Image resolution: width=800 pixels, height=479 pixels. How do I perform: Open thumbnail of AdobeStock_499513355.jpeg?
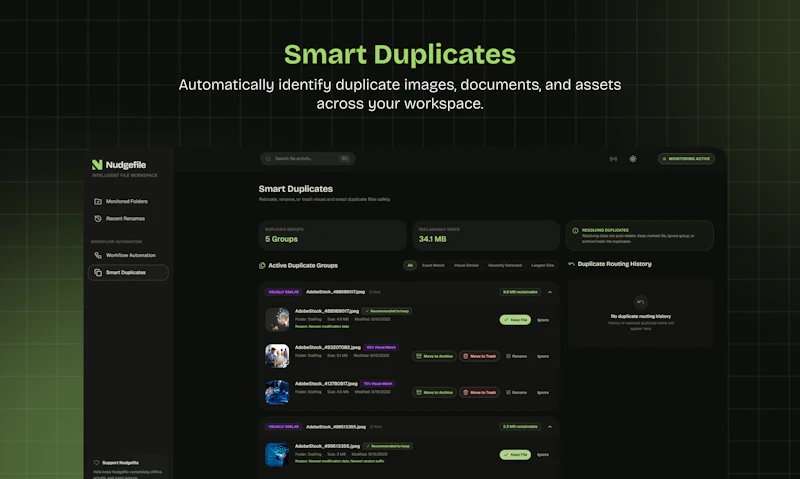(277, 455)
